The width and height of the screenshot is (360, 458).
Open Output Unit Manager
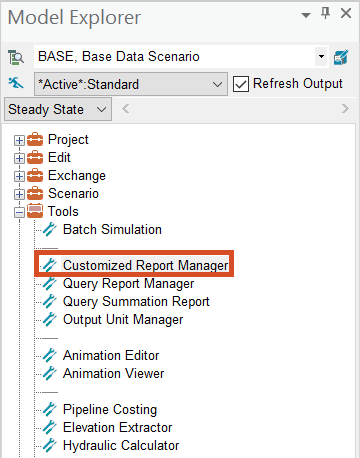pos(123,319)
